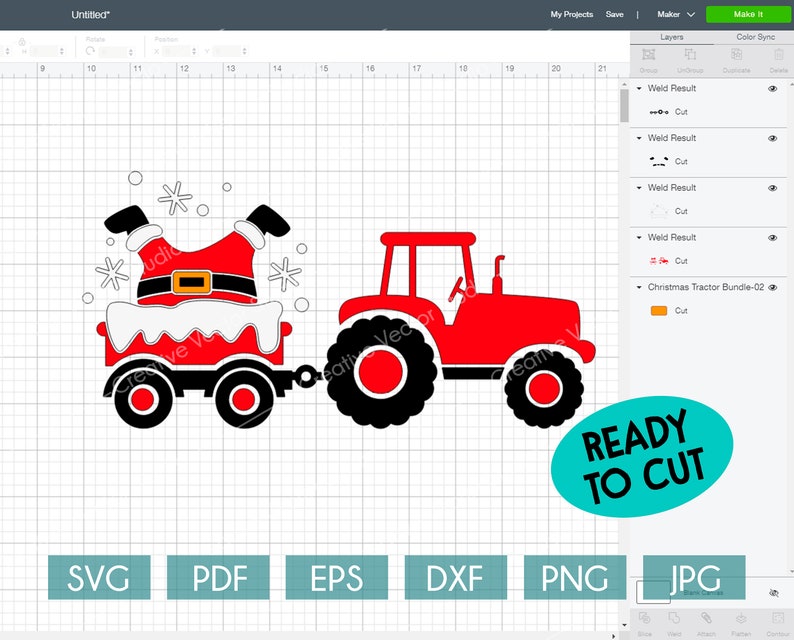Toggle visibility of red tractor Weld Result layer
The width and height of the screenshot is (794, 640).
(x=772, y=237)
